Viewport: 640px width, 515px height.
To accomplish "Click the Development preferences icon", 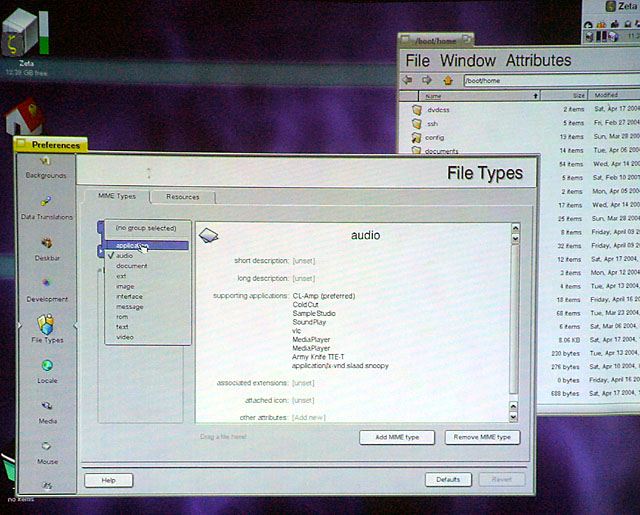I will click(x=47, y=289).
